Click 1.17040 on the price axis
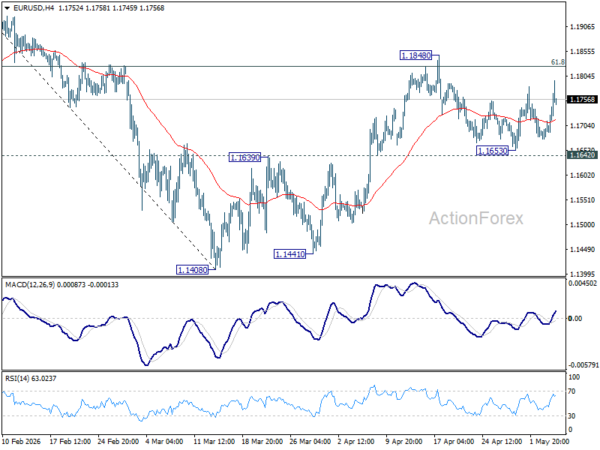Image resolution: width=600 pixels, height=450 pixels. (582, 126)
